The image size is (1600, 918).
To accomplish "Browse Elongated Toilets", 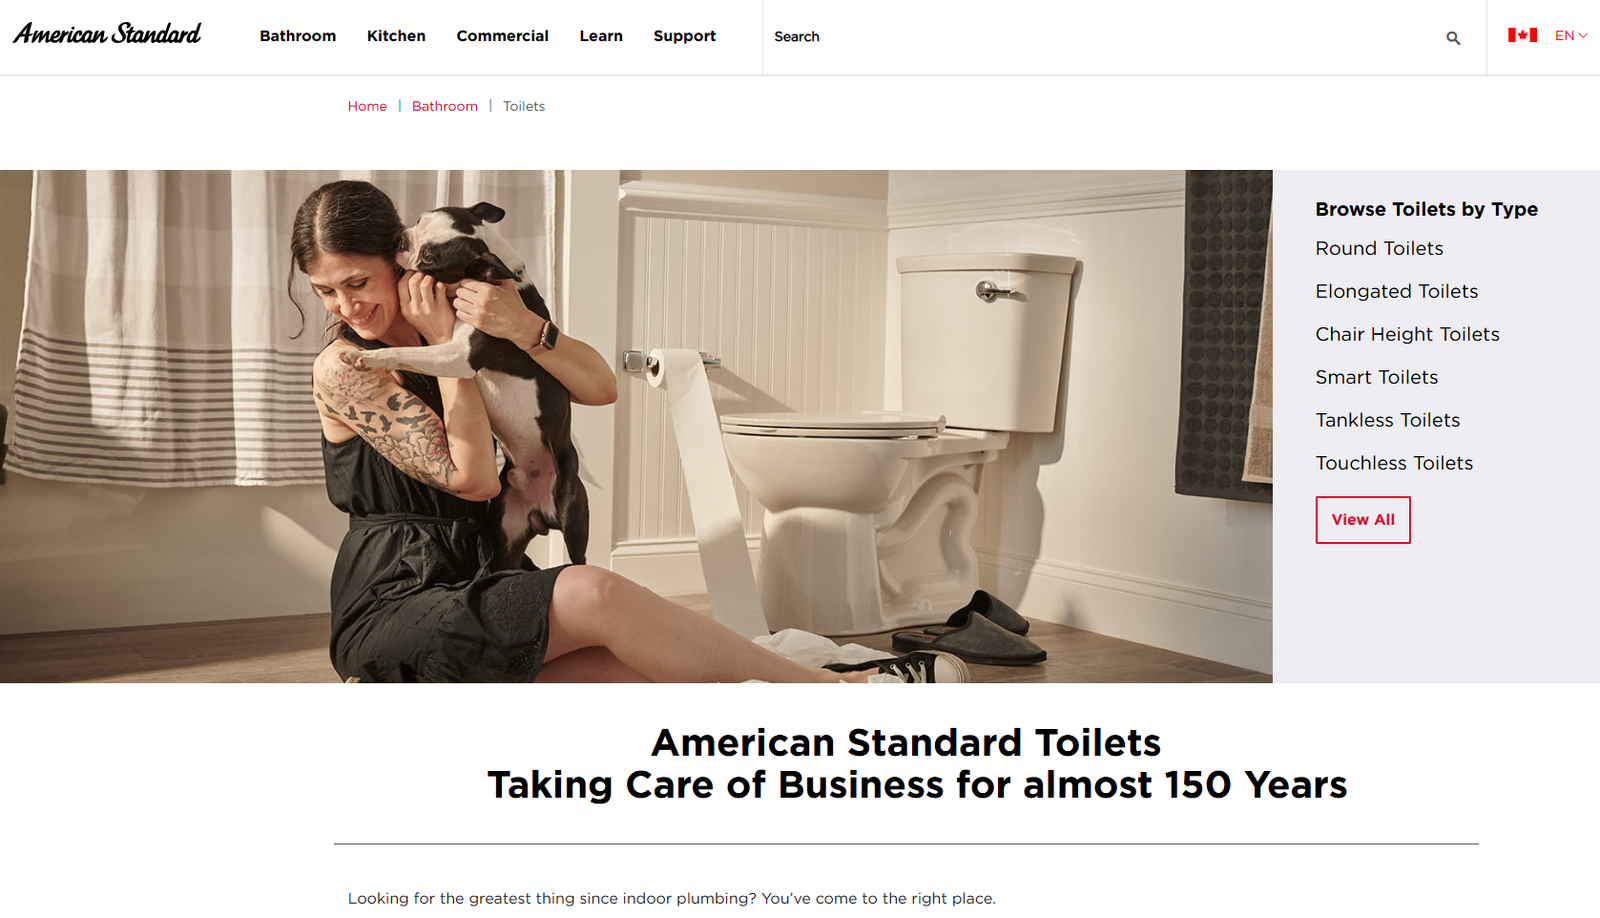I will coord(1396,291).
